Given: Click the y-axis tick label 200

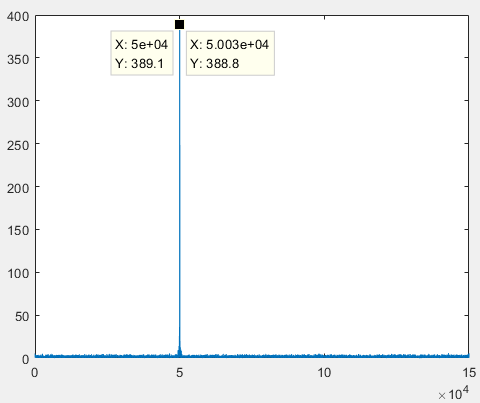Looking at the screenshot, I should (x=18, y=188).
